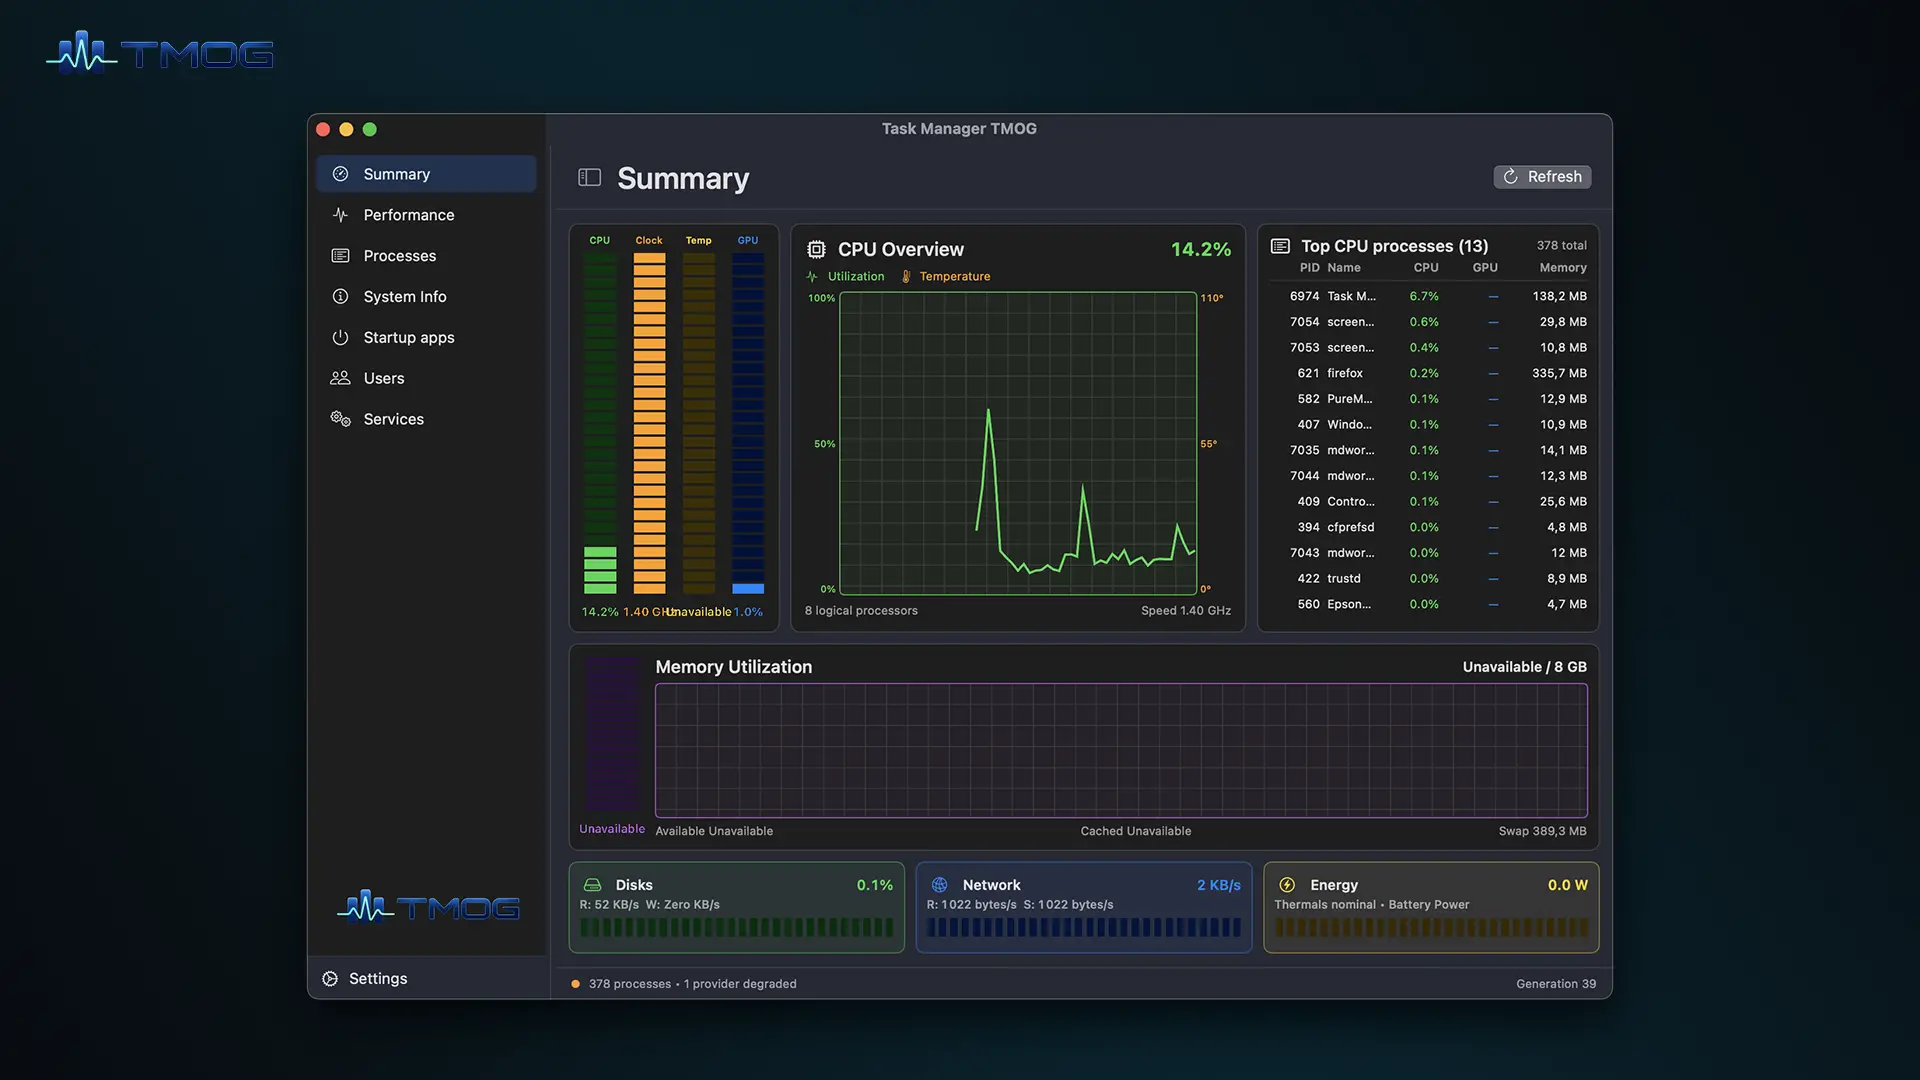Sort processes by CPU column header

point(1426,268)
